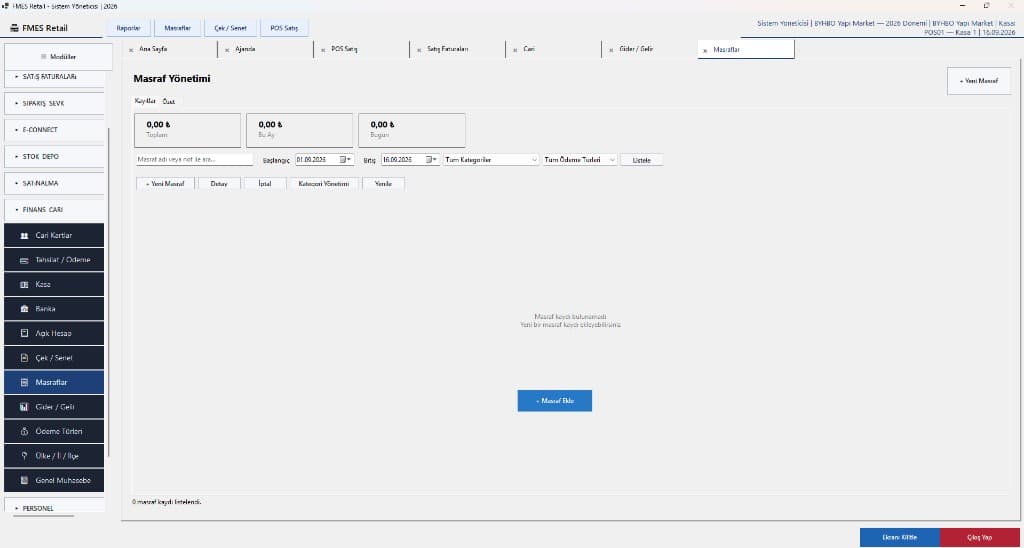Open Cari Kartlar via its people icon

[x=24, y=235]
